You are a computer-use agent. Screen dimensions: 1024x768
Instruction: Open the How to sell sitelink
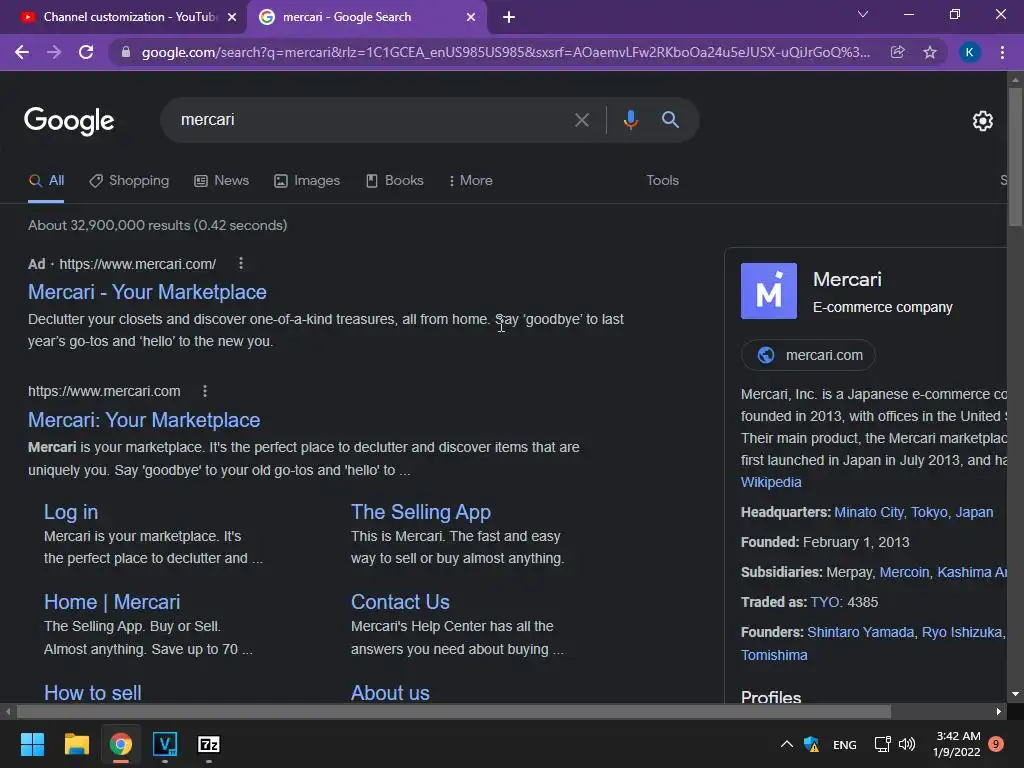pyautogui.click(x=92, y=693)
